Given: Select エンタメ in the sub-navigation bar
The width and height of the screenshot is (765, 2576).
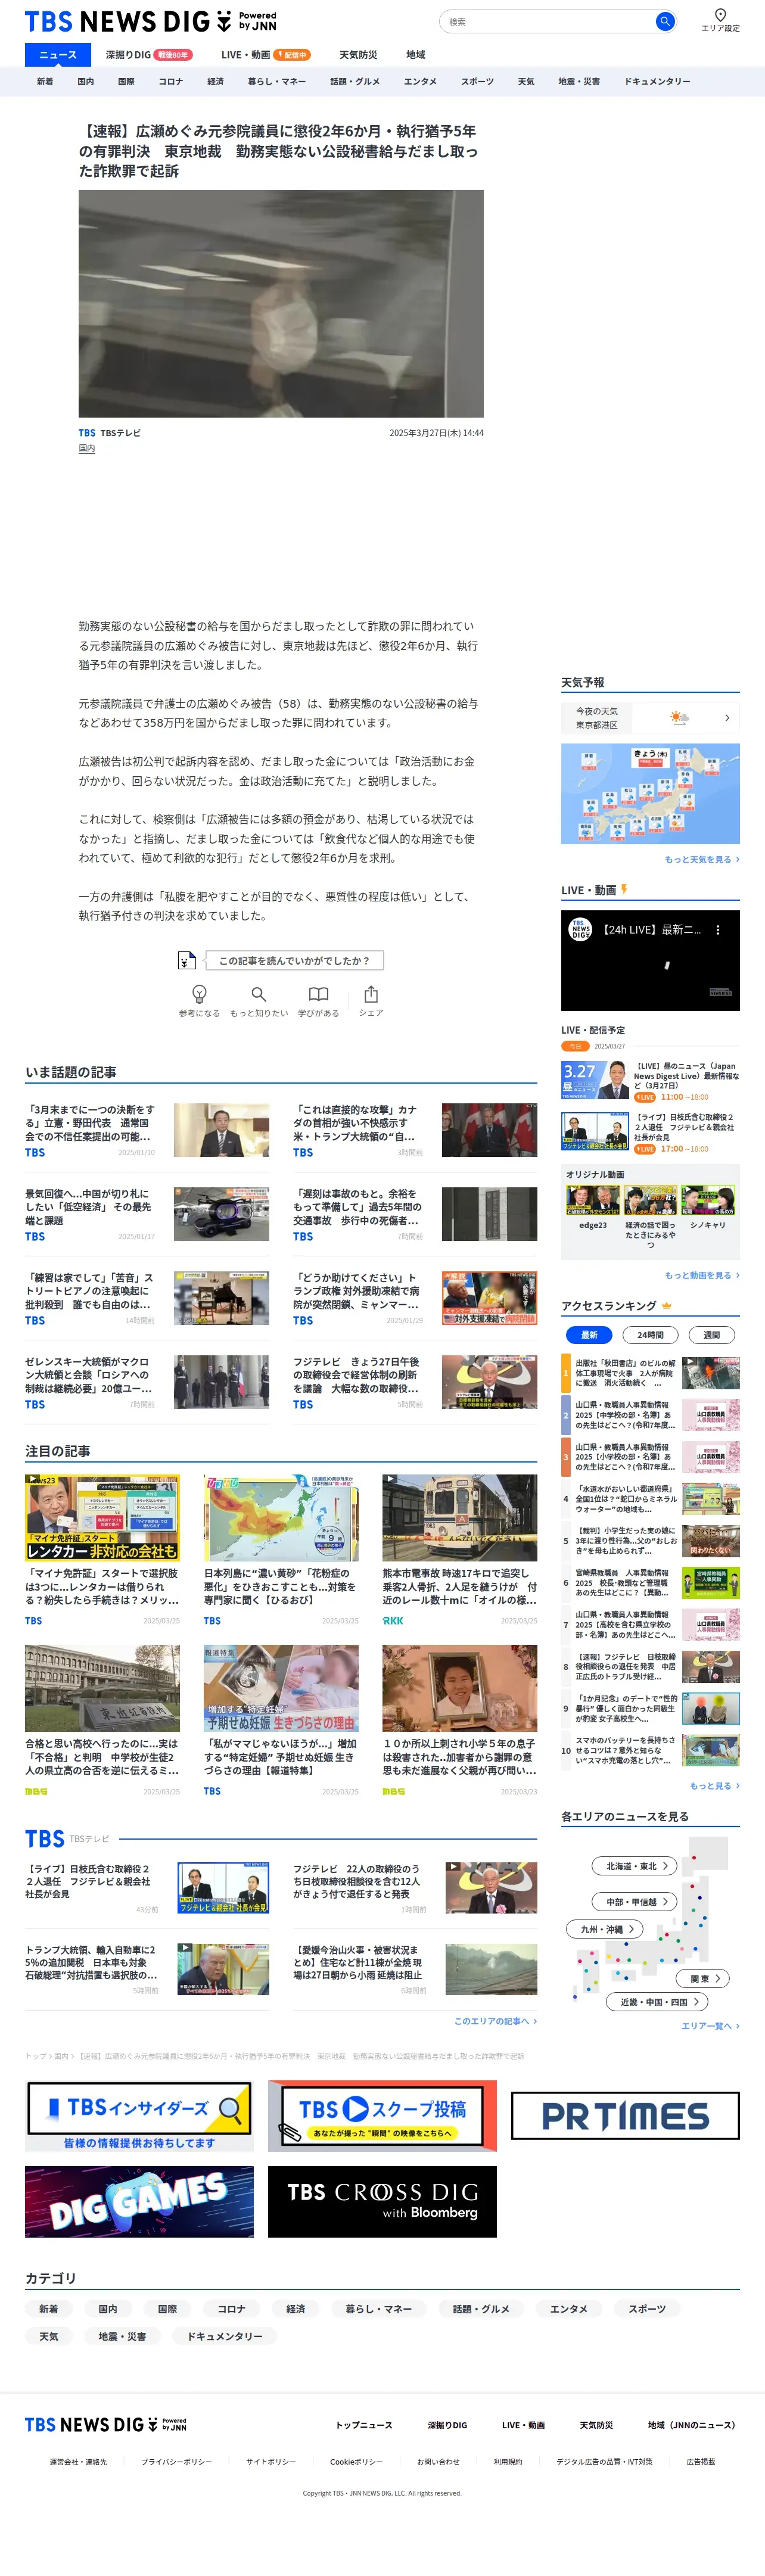Looking at the screenshot, I should click(x=420, y=82).
